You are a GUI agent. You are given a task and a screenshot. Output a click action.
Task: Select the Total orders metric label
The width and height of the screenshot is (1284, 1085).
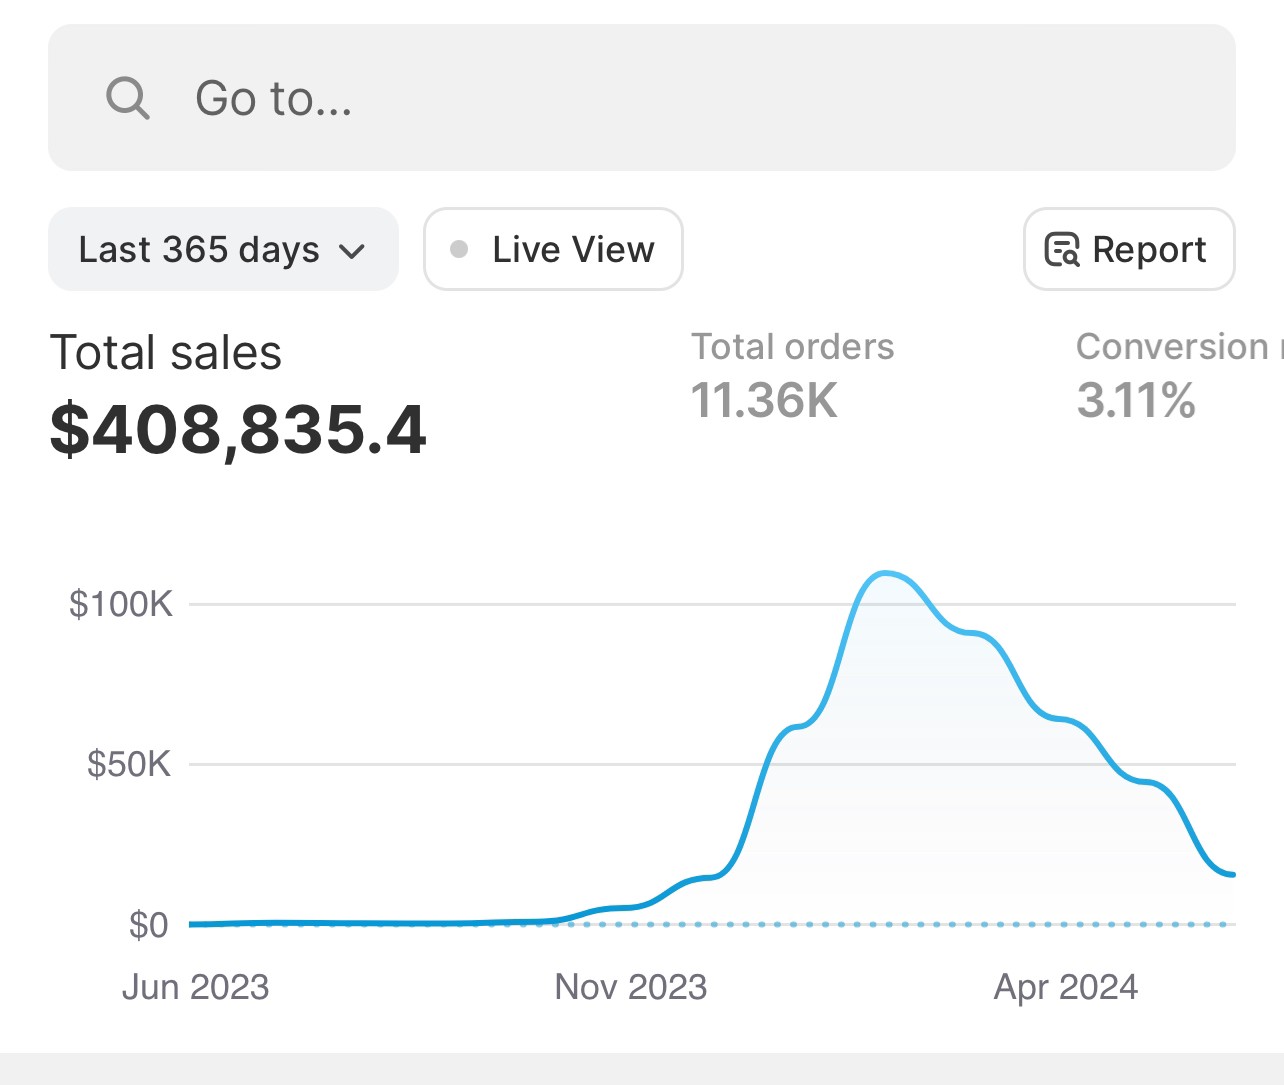click(793, 347)
